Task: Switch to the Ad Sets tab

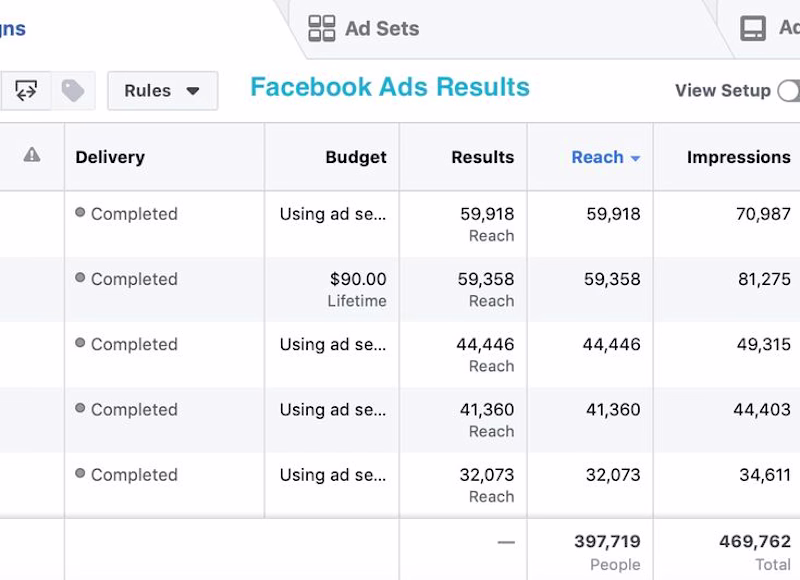Action: pos(381,28)
